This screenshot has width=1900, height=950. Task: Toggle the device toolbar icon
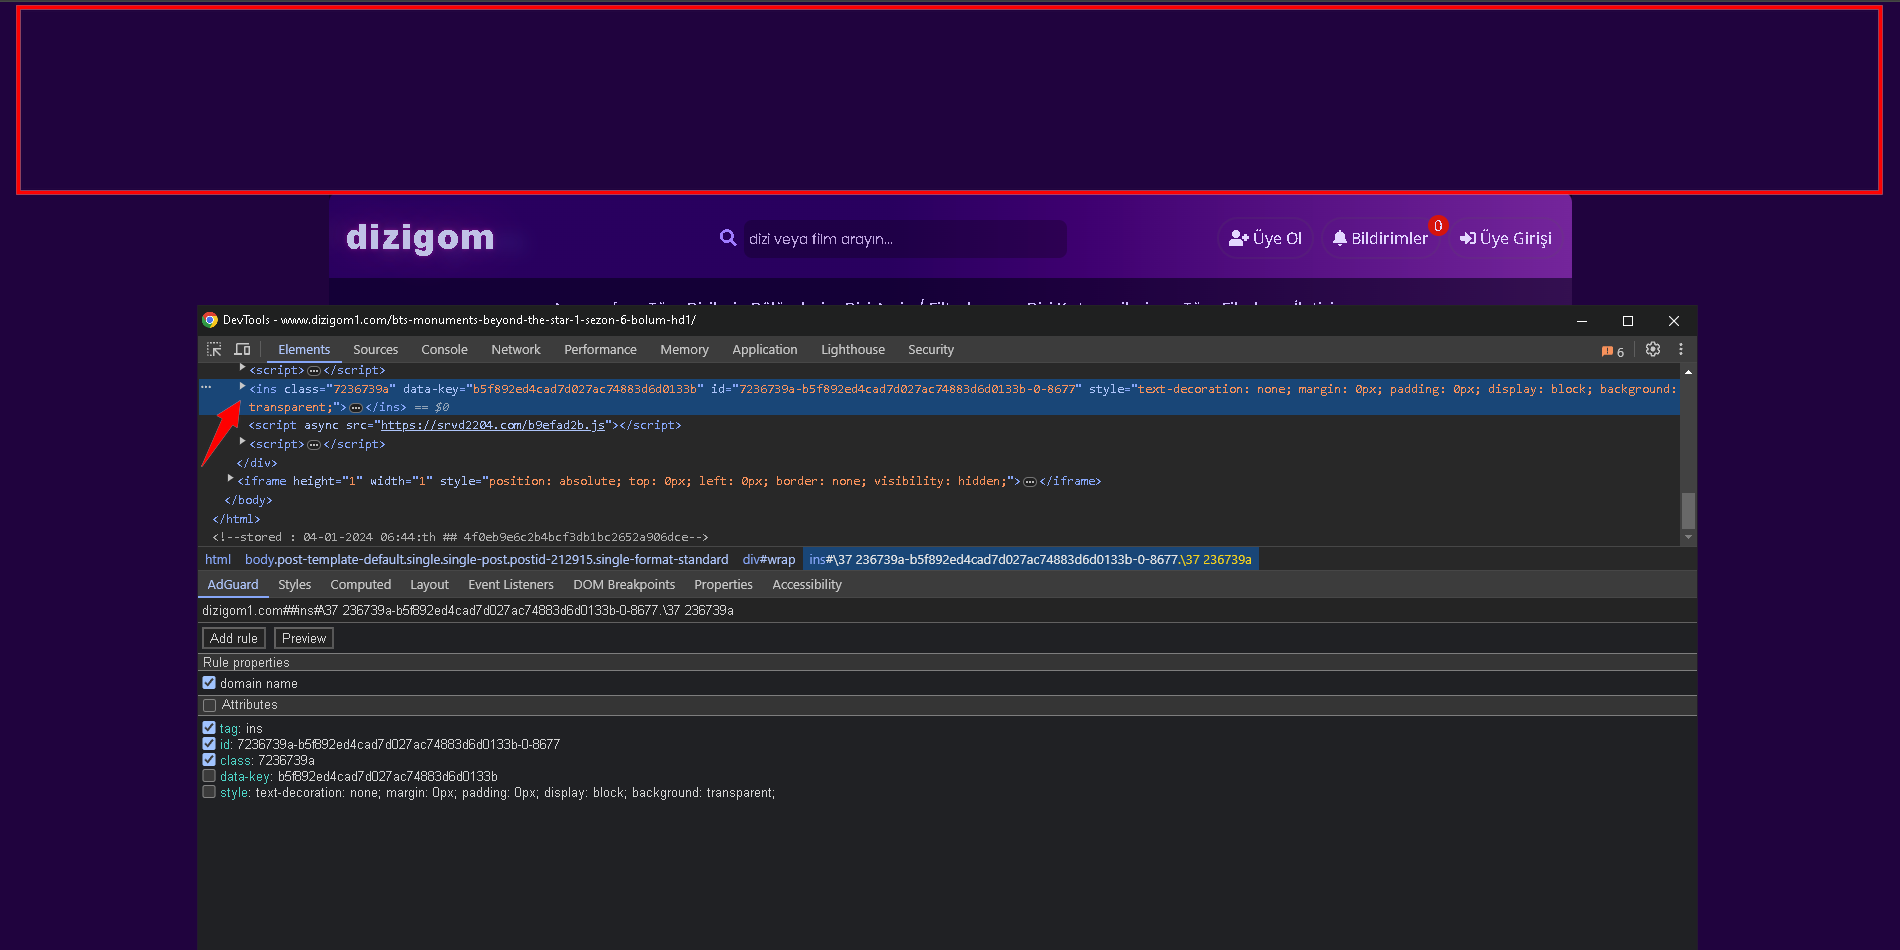click(x=242, y=349)
